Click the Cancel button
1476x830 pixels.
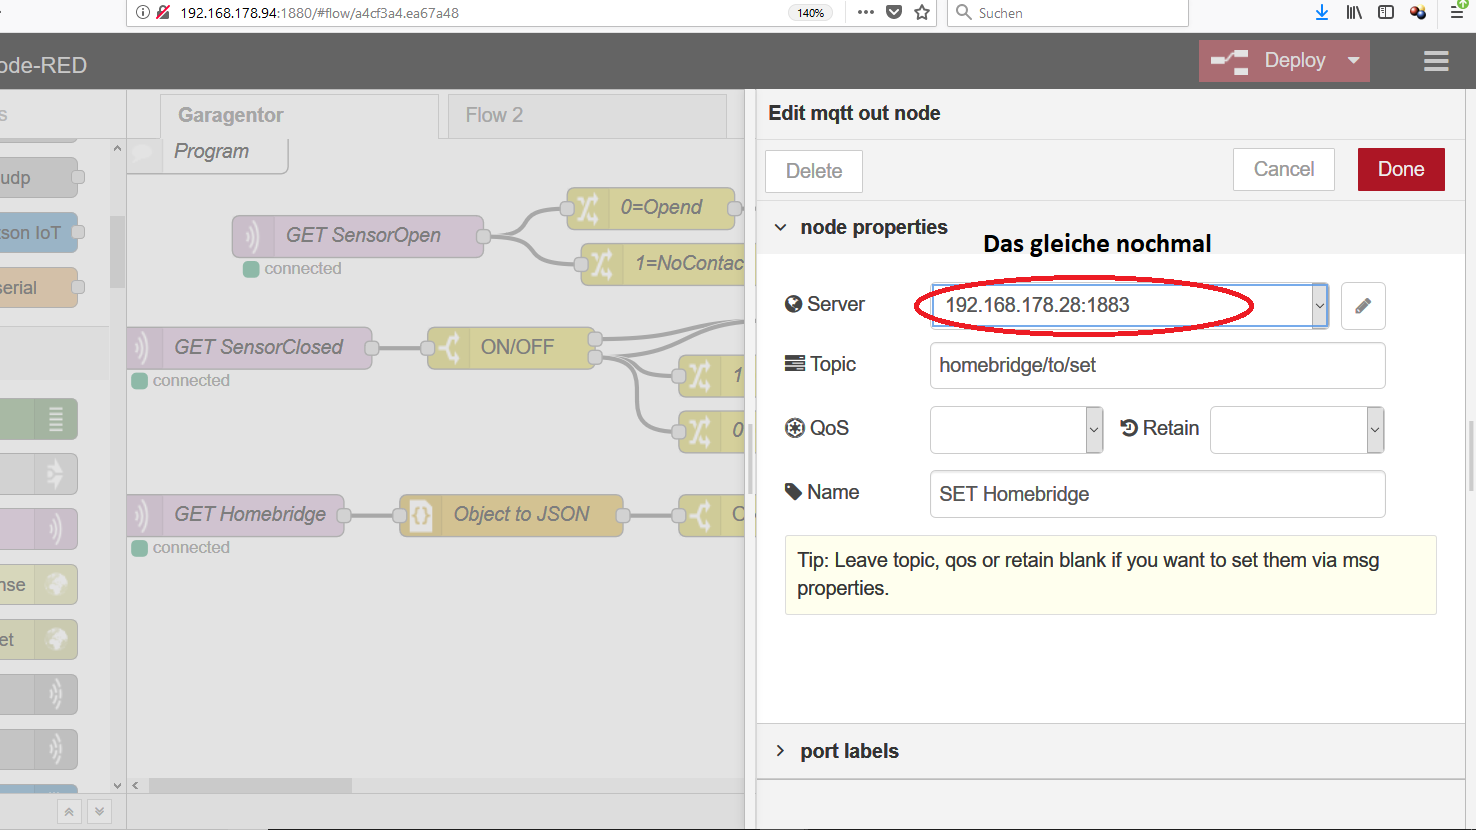point(1283,169)
